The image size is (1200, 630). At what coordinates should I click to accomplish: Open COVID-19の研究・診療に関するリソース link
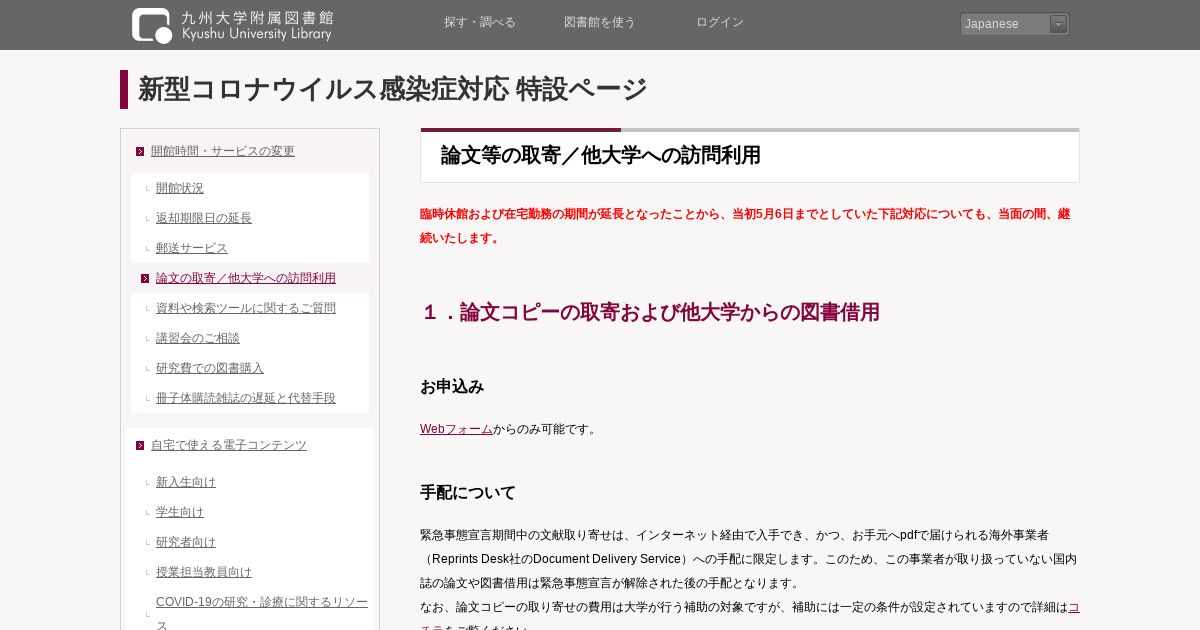[262, 612]
